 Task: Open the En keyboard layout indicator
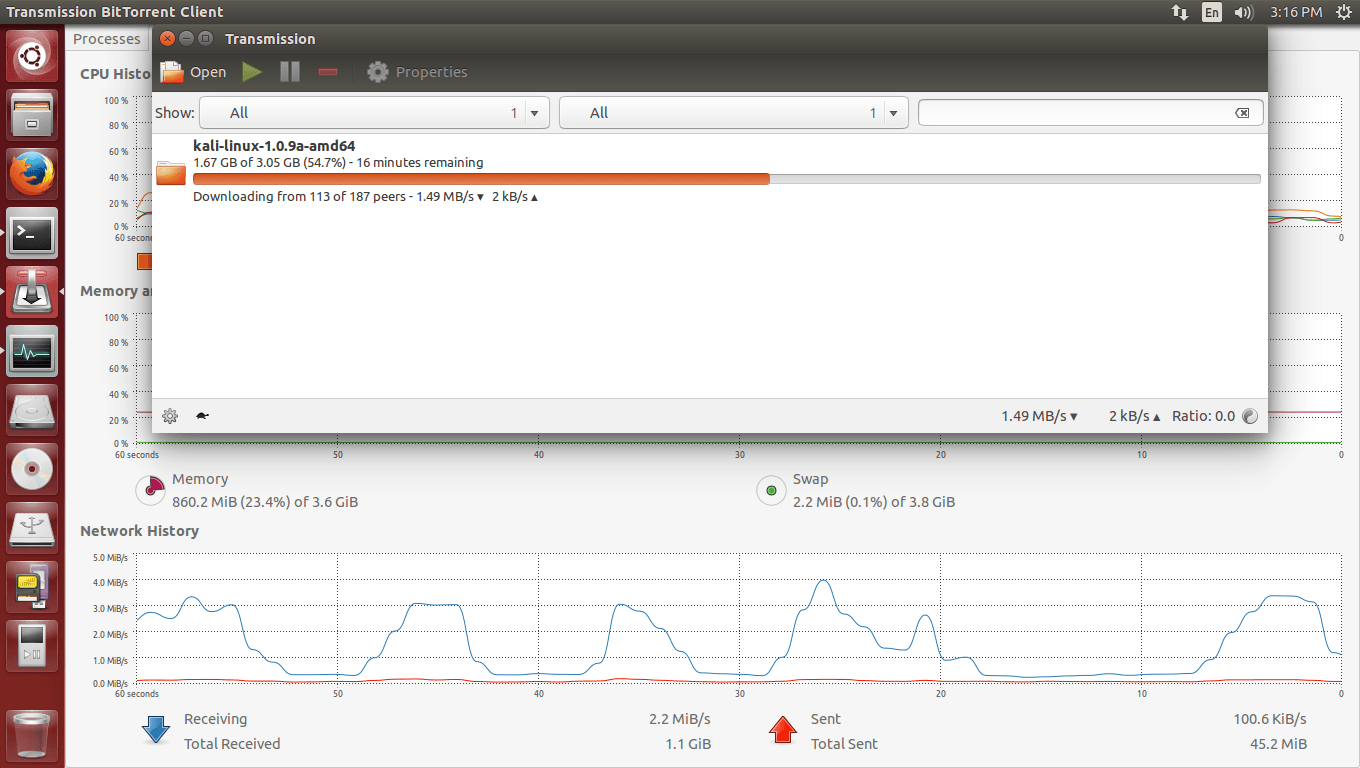pyautogui.click(x=1212, y=12)
